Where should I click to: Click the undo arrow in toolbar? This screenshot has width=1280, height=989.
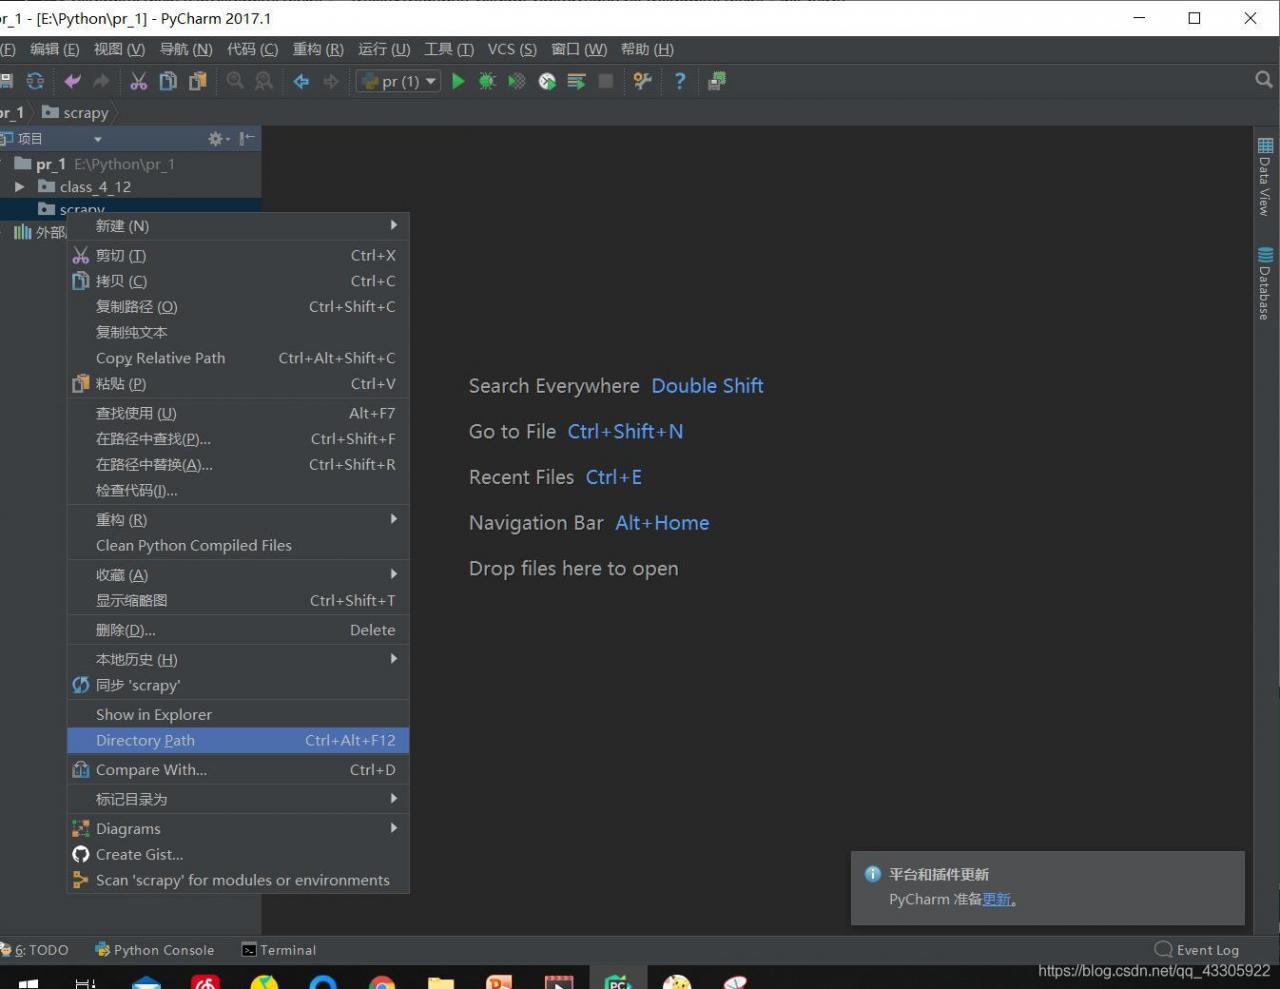pyautogui.click(x=72, y=81)
